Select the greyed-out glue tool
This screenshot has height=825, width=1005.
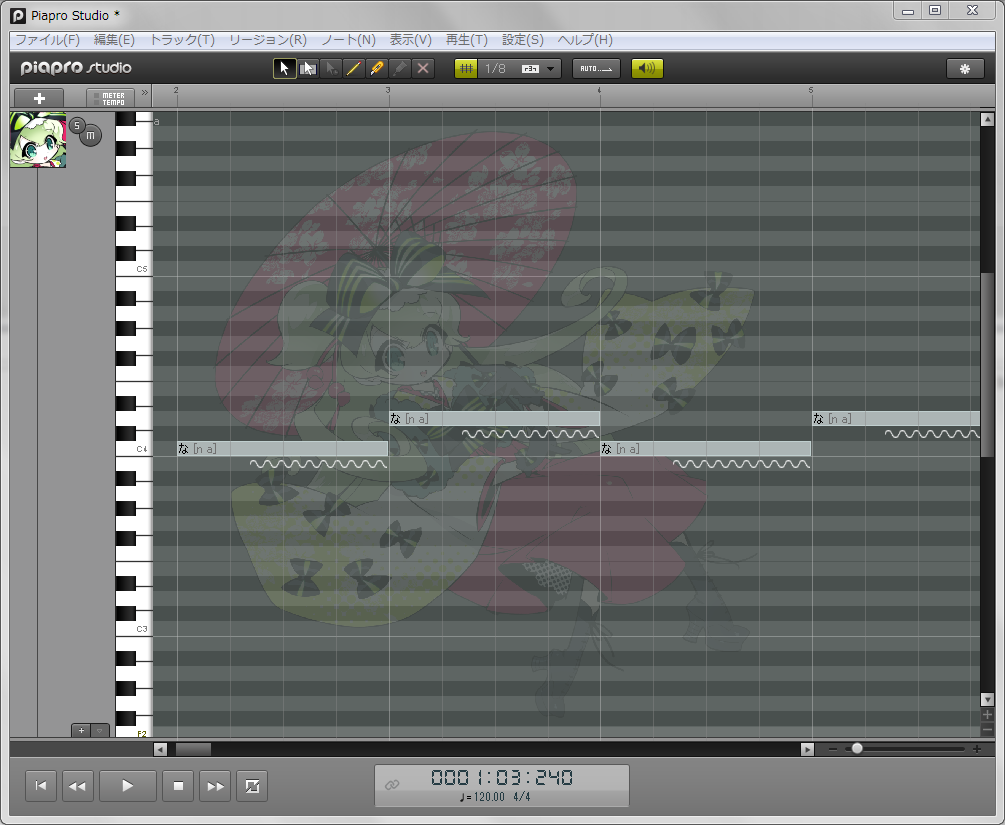point(399,69)
